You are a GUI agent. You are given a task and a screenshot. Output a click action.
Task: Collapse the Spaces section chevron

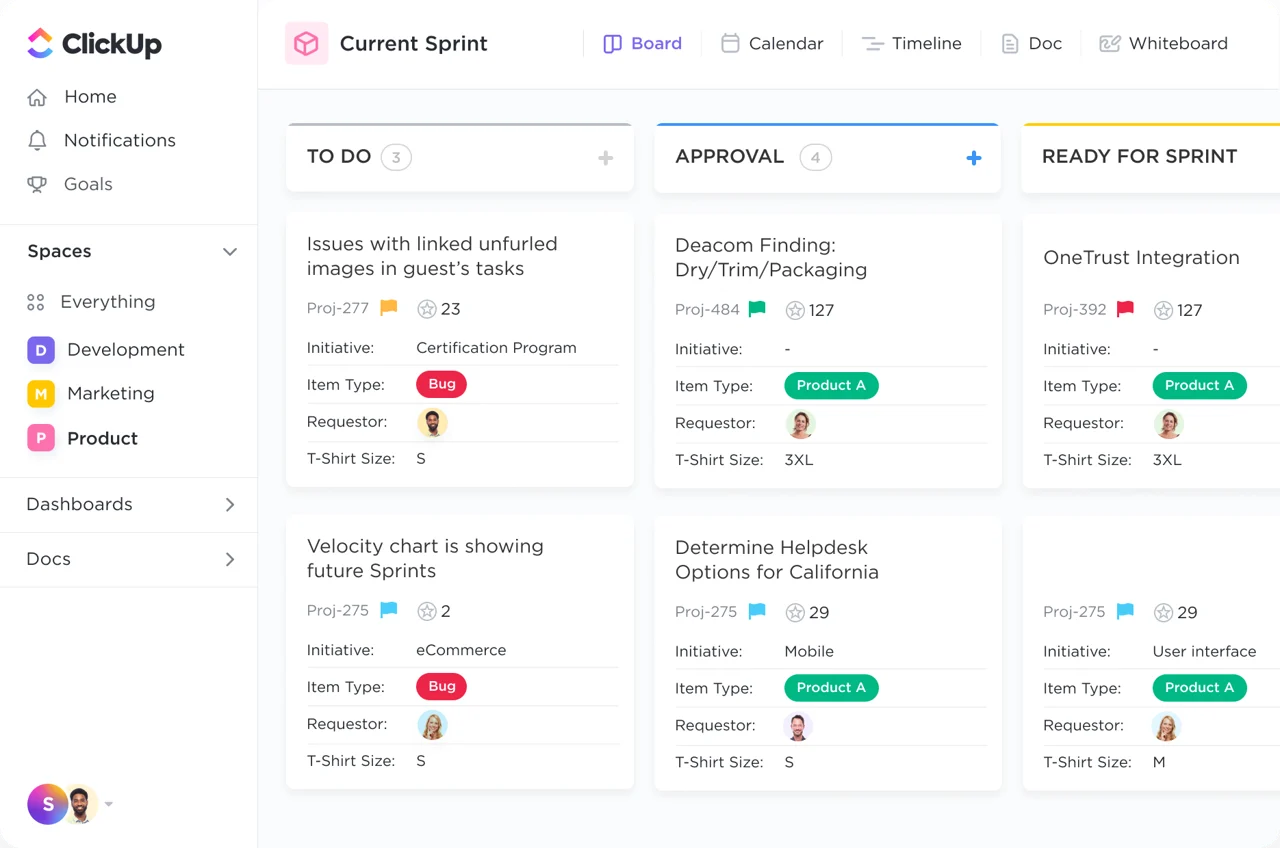[x=230, y=252]
